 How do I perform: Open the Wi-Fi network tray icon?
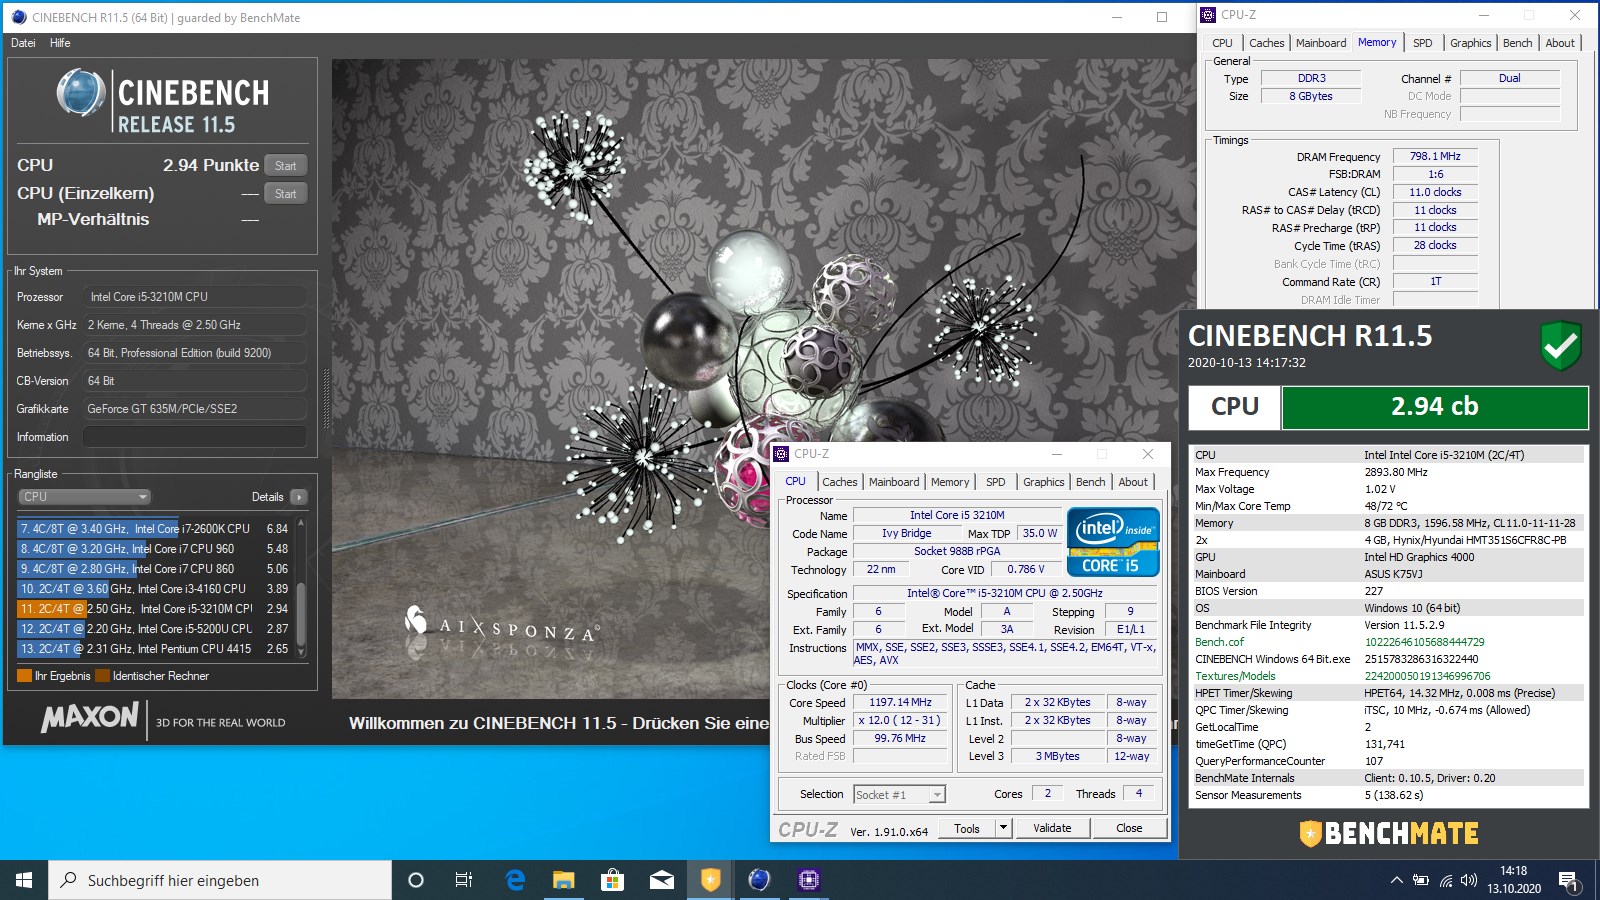pyautogui.click(x=1445, y=880)
